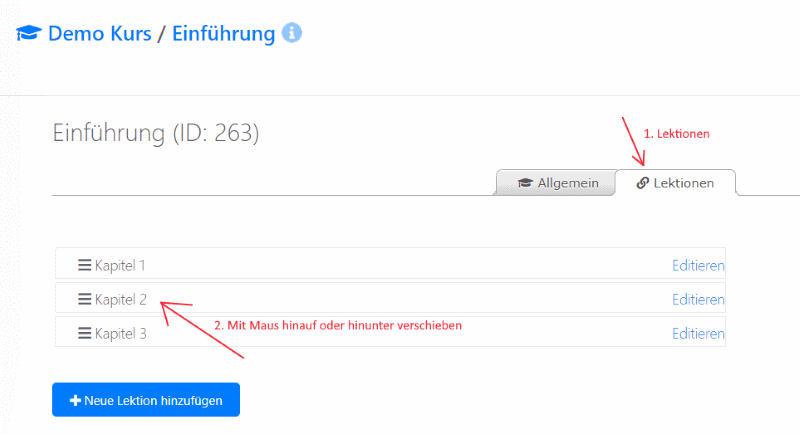Click the graduation cap icon beside Demo Kurs
The image size is (800, 435).
coord(28,34)
